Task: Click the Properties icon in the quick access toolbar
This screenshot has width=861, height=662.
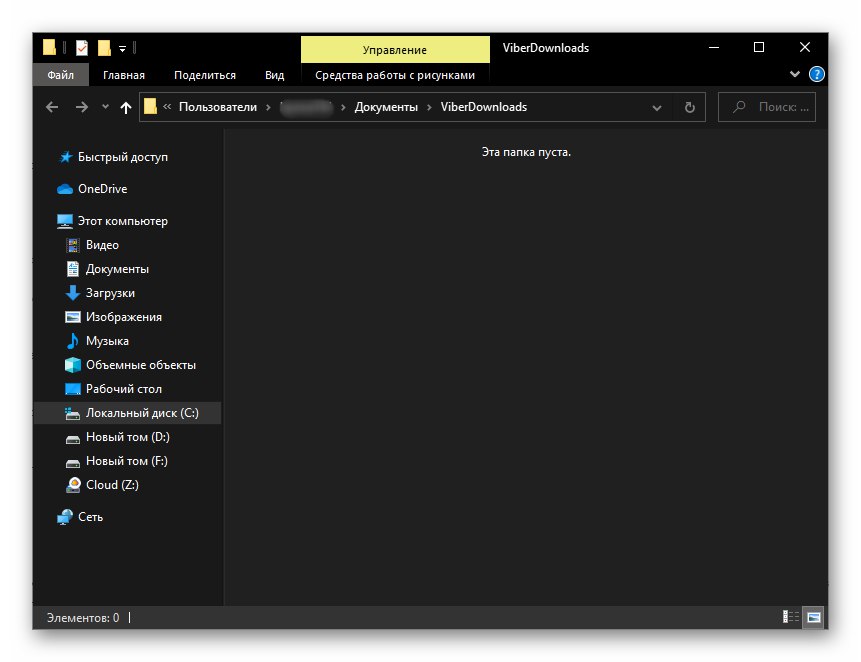Action: [x=82, y=48]
